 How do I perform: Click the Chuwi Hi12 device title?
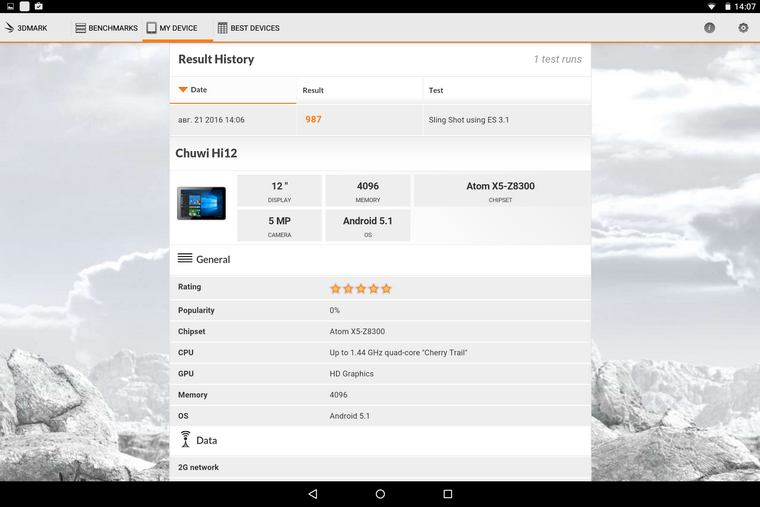coord(206,153)
